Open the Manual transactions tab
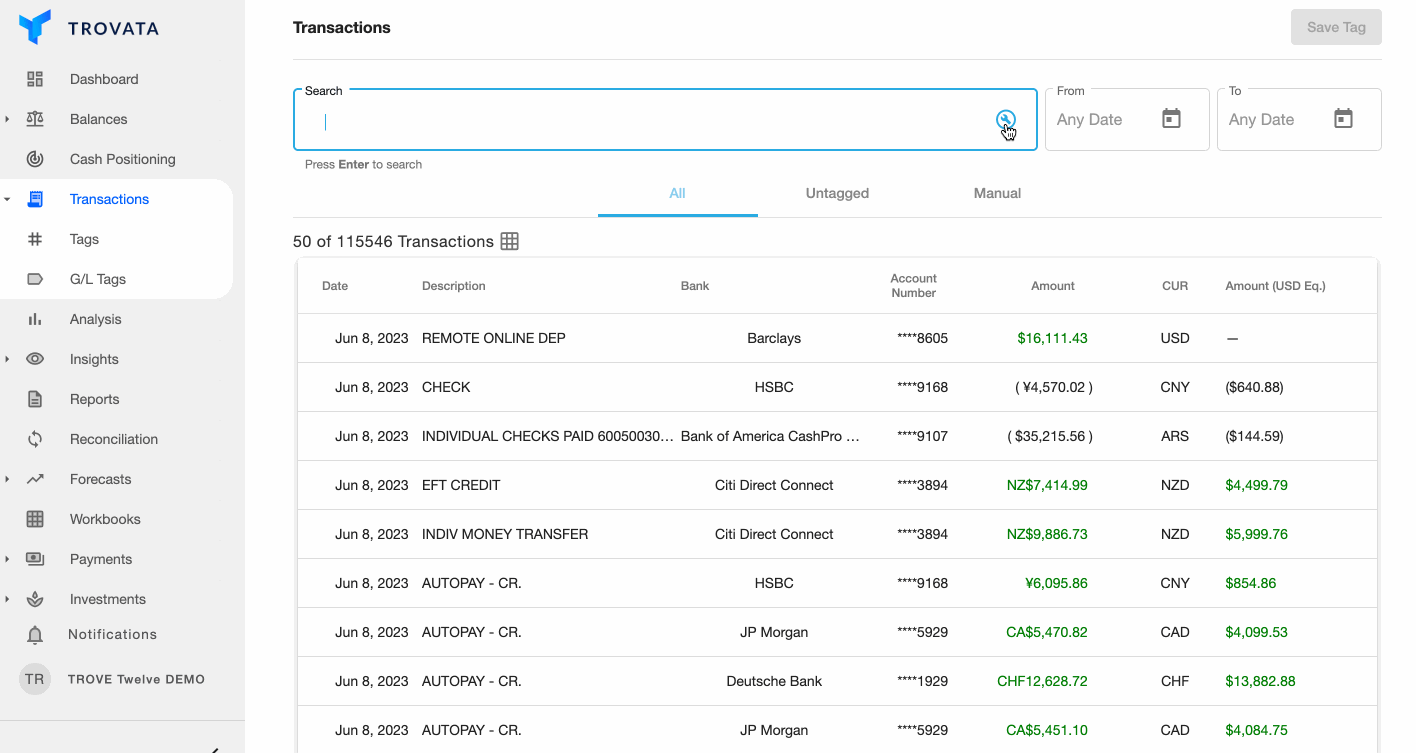The height and width of the screenshot is (753, 1416). coord(997,193)
